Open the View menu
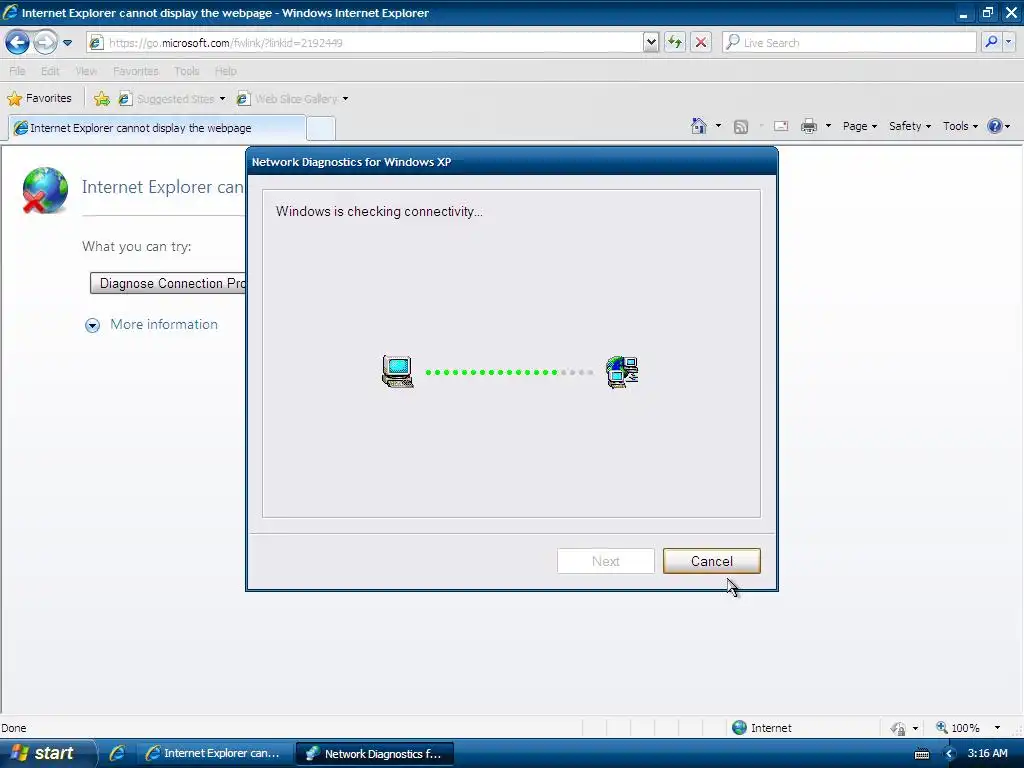The height and width of the screenshot is (768, 1024). click(86, 71)
